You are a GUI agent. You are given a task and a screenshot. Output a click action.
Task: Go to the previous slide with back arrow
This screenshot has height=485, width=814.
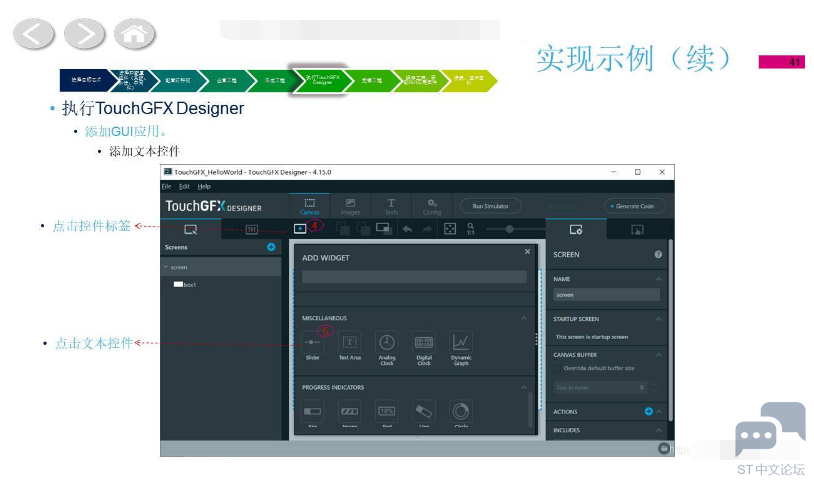coord(33,34)
